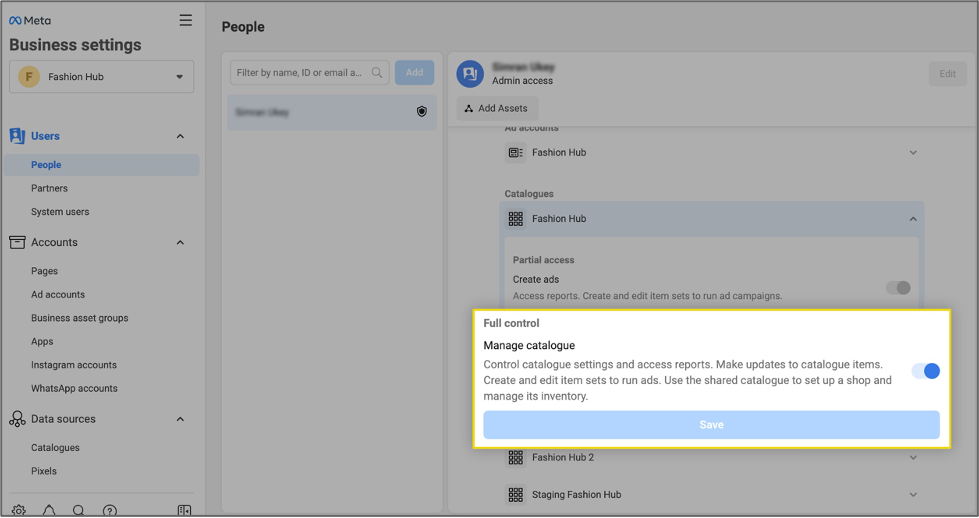Click the Fashion Hub 2 catalogue icon
The width and height of the screenshot is (979, 518).
pos(516,457)
